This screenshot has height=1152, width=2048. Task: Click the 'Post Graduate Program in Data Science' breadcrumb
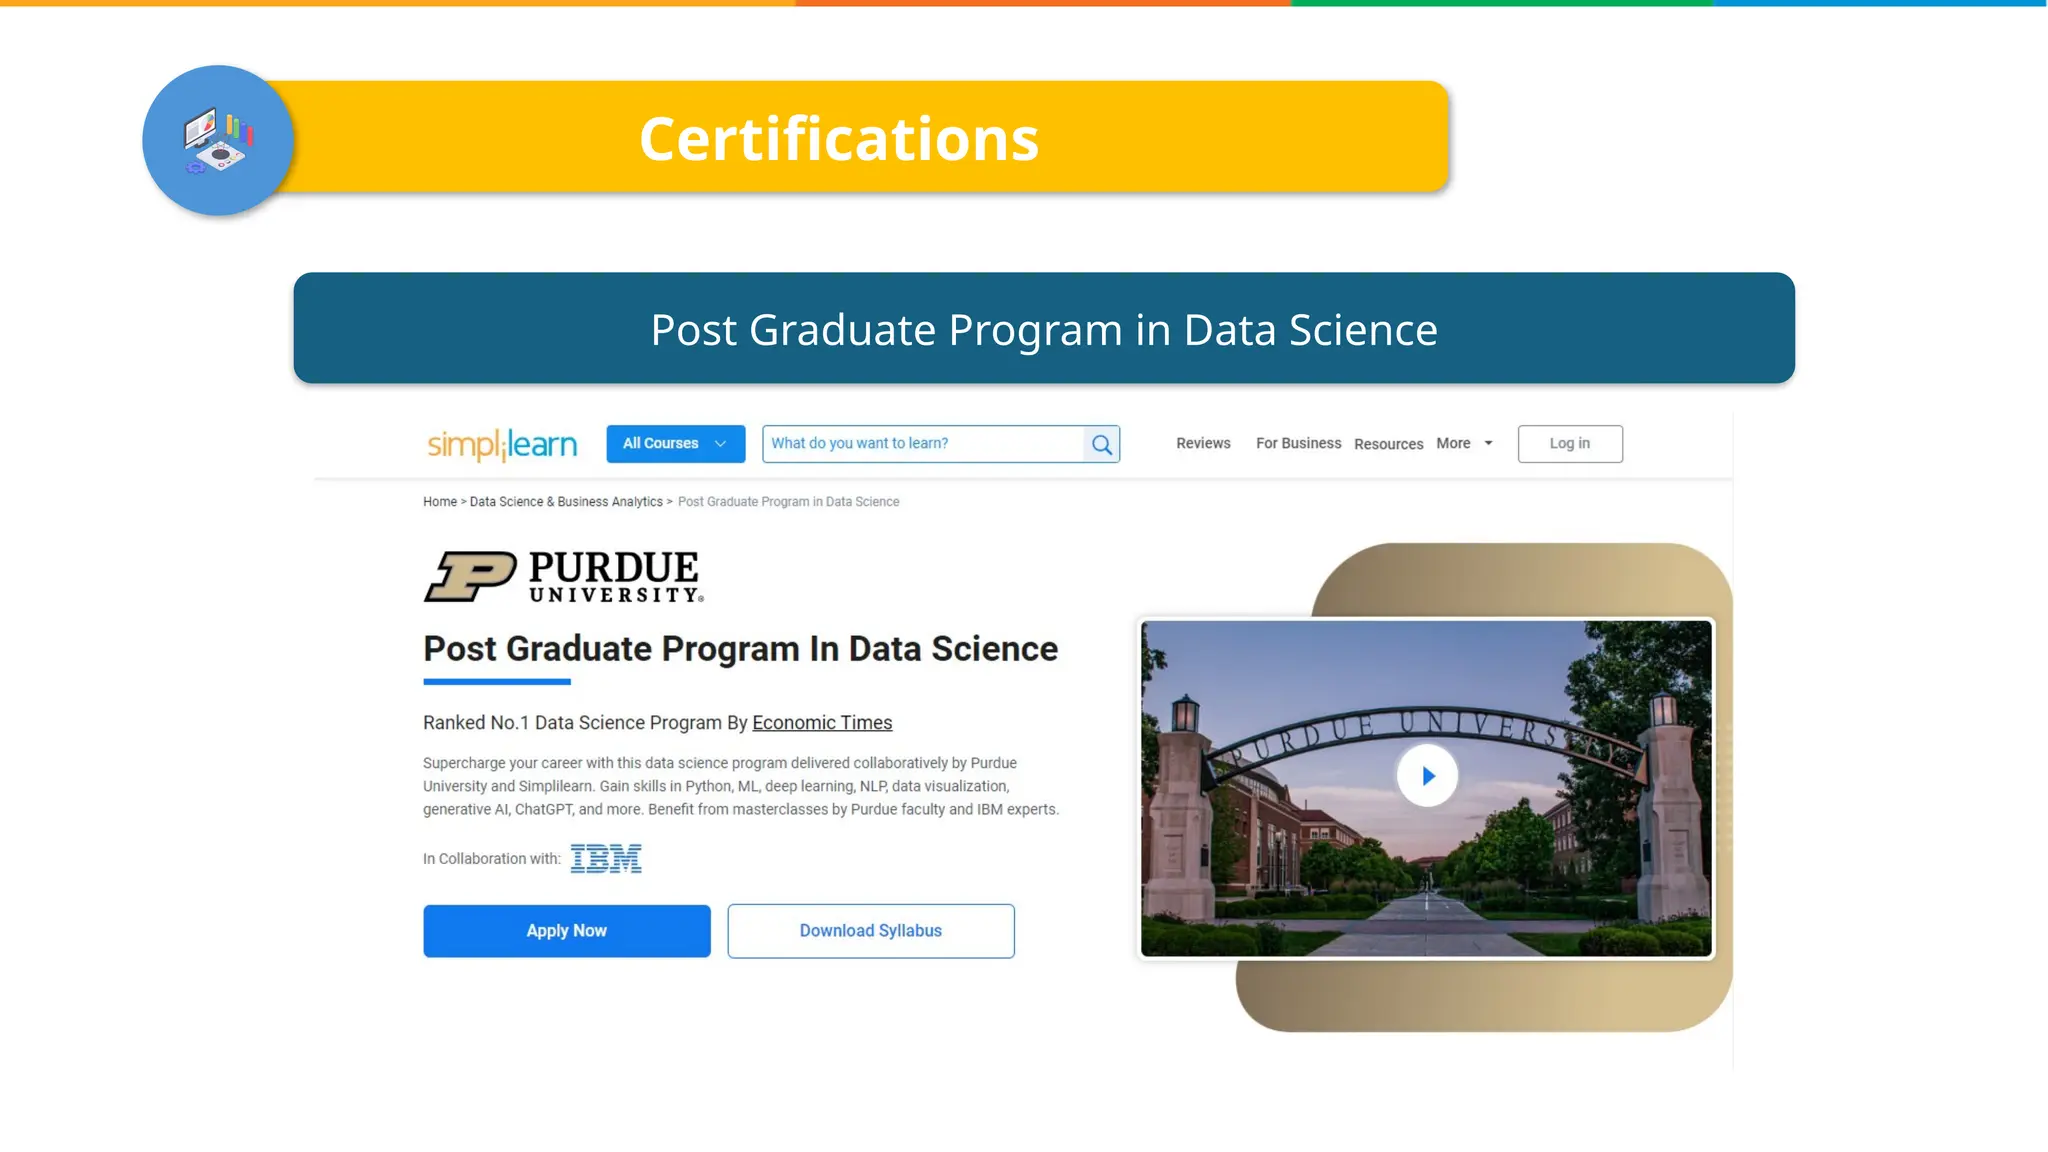coord(788,502)
